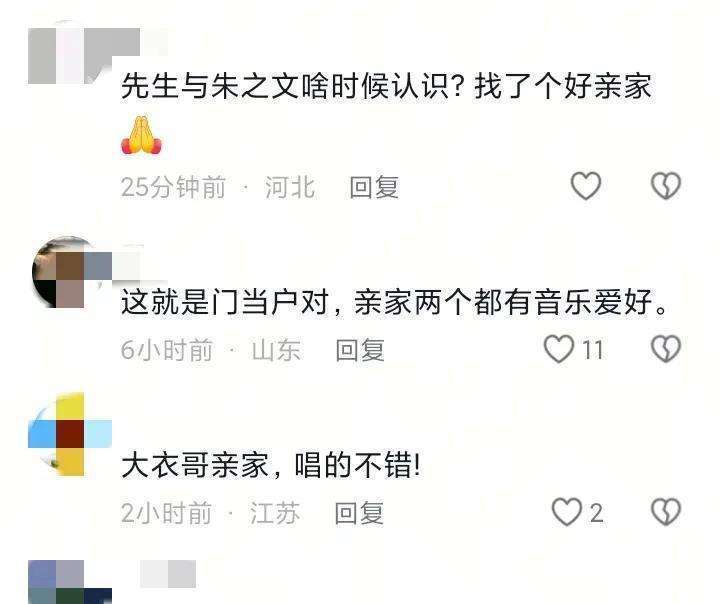The width and height of the screenshot is (720, 604).
Task: Select comment text 先生与朱之文啥时候认识
Action: [x=285, y=86]
